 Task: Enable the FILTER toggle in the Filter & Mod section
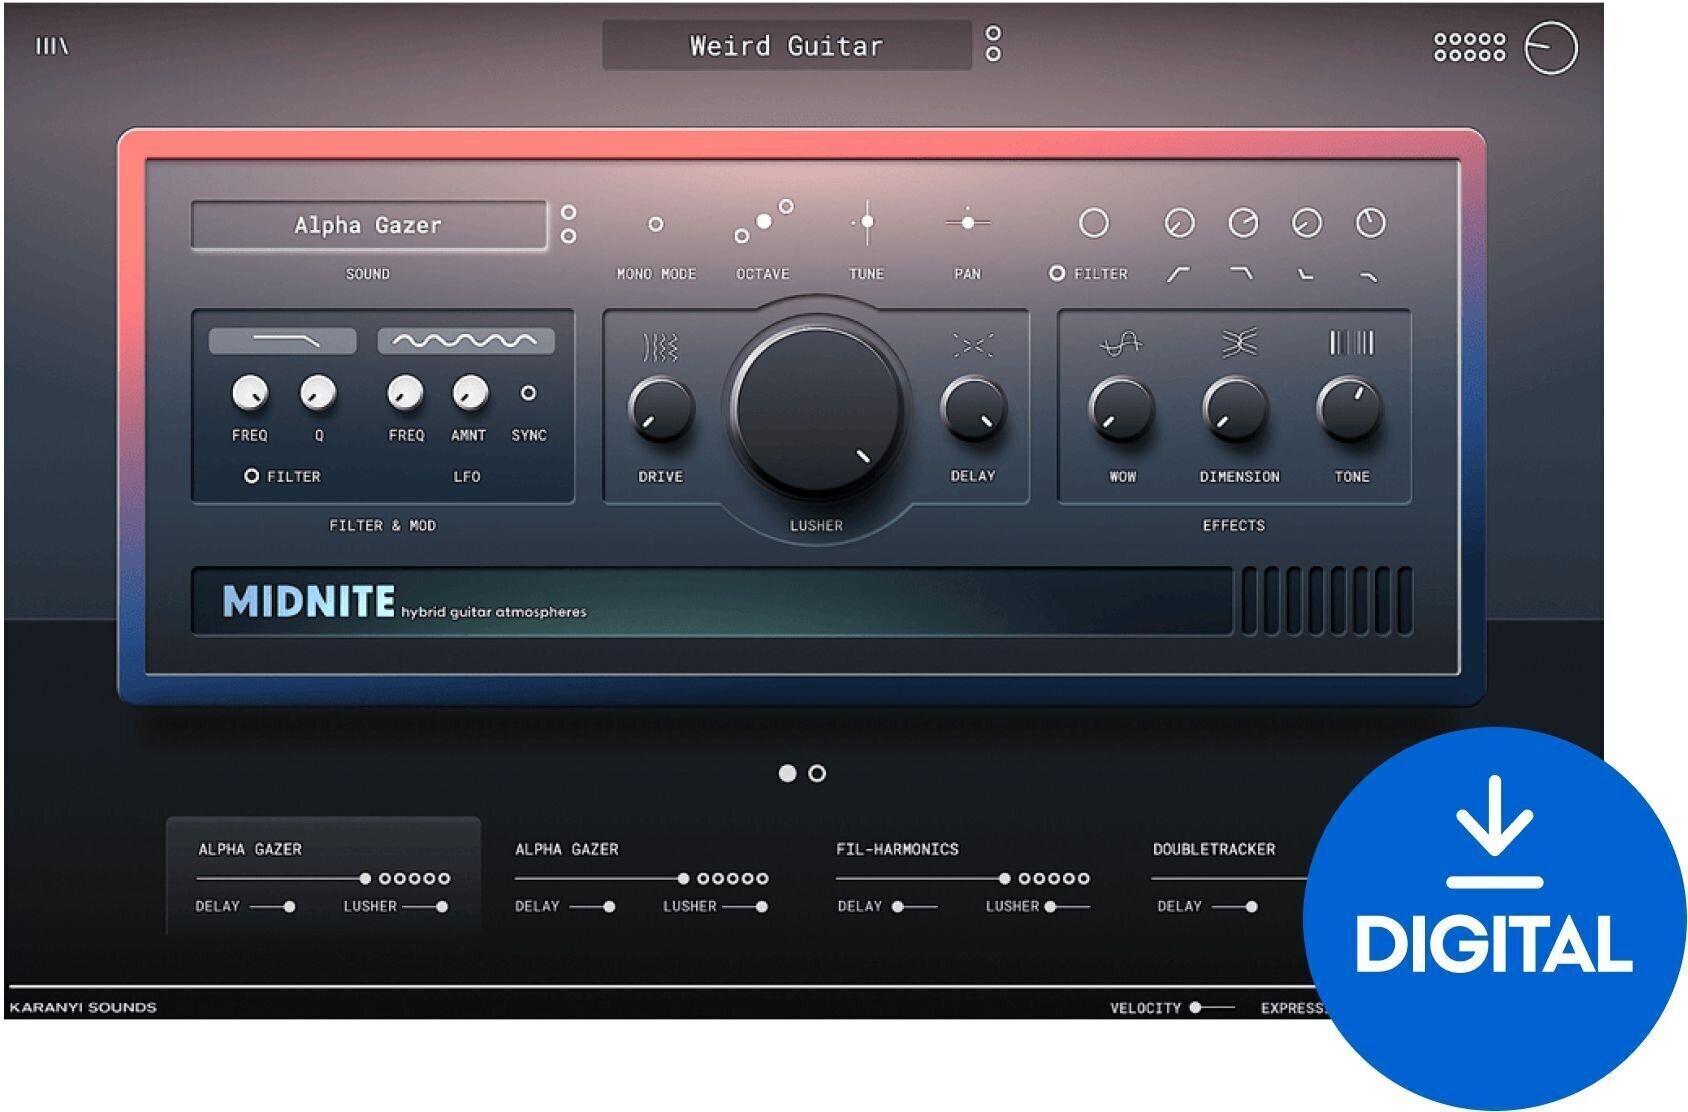(x=252, y=477)
